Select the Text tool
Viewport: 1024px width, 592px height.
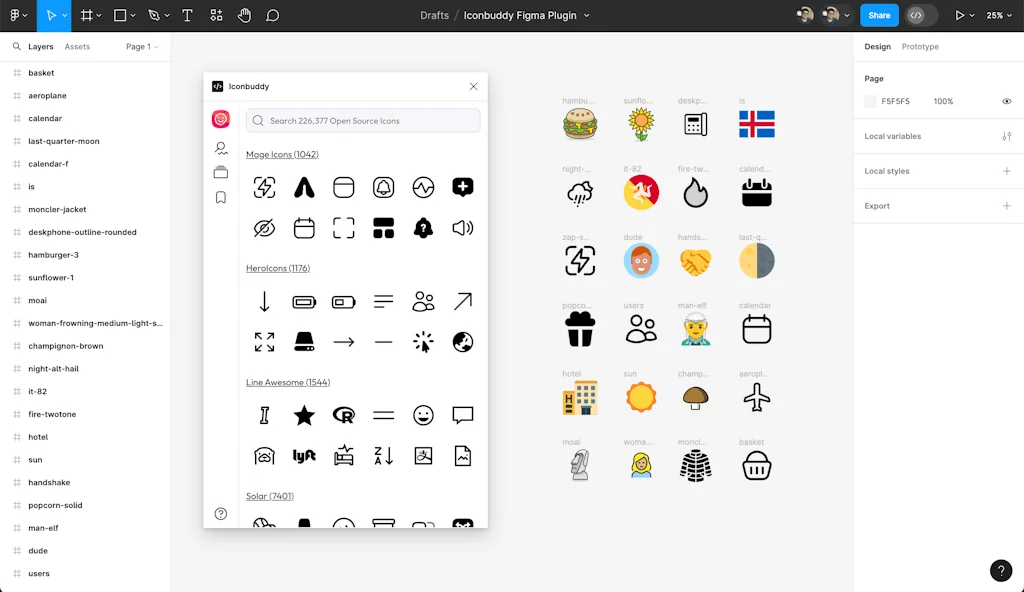187,15
